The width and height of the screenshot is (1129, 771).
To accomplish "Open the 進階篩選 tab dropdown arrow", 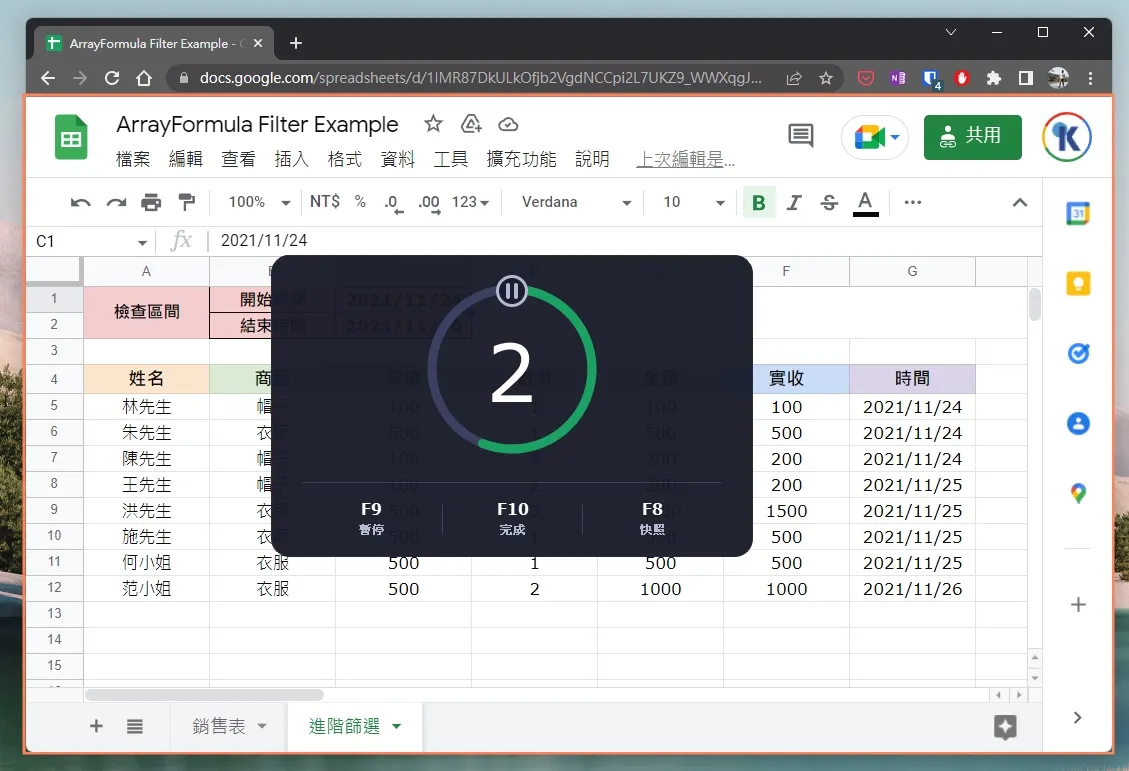I will pos(397,726).
